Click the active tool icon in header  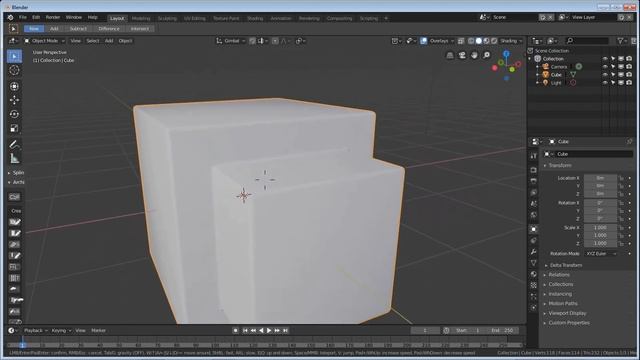coord(13,29)
